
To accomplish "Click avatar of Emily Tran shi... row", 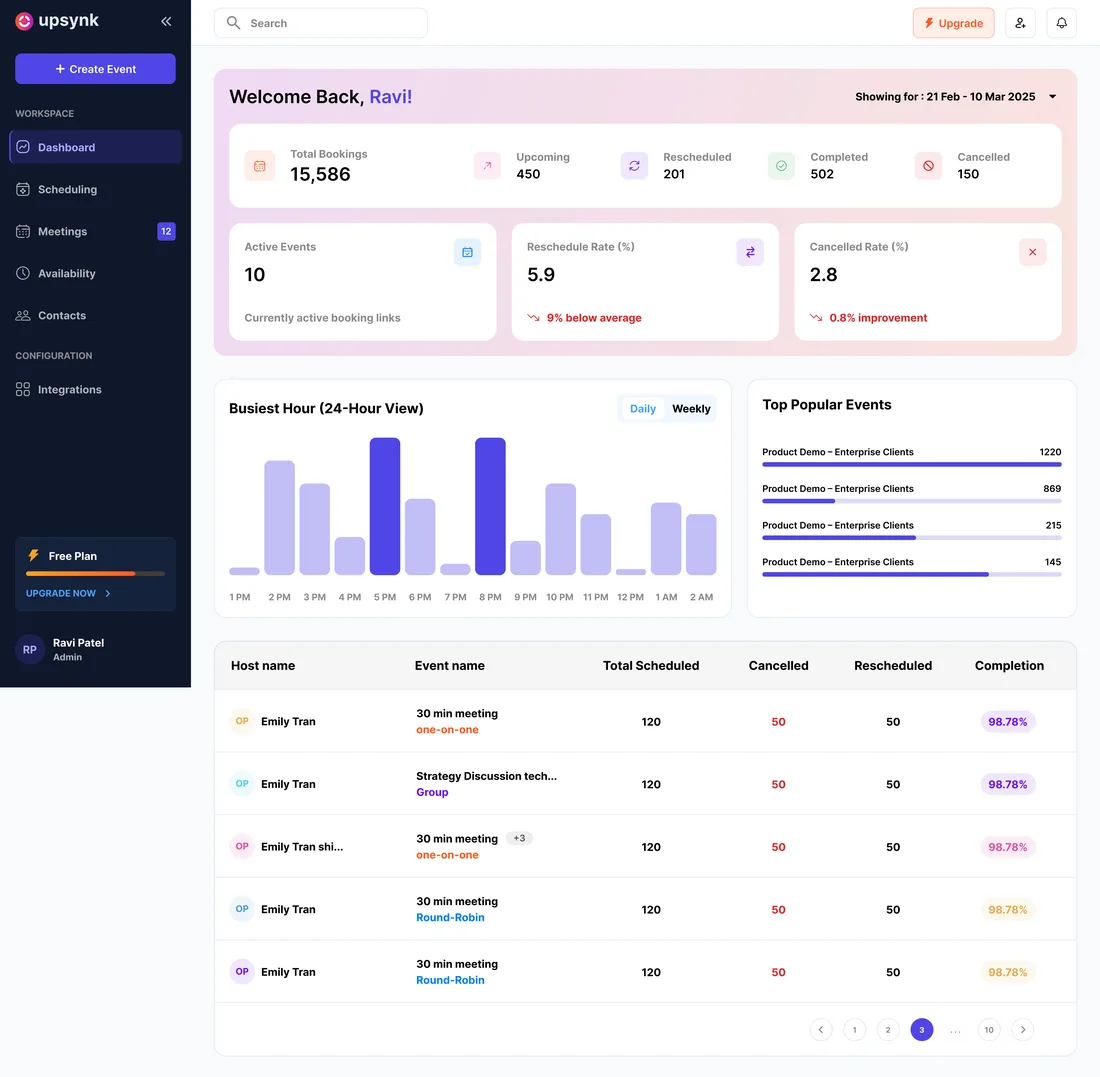I will coord(242,846).
